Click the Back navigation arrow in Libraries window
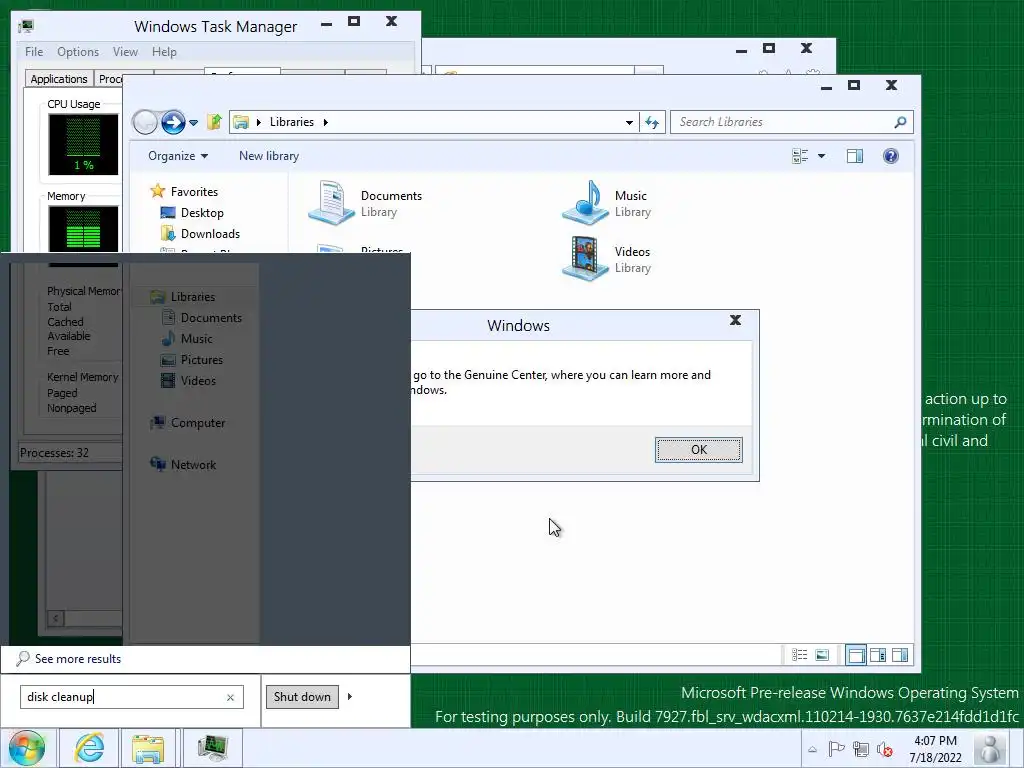 [145, 122]
